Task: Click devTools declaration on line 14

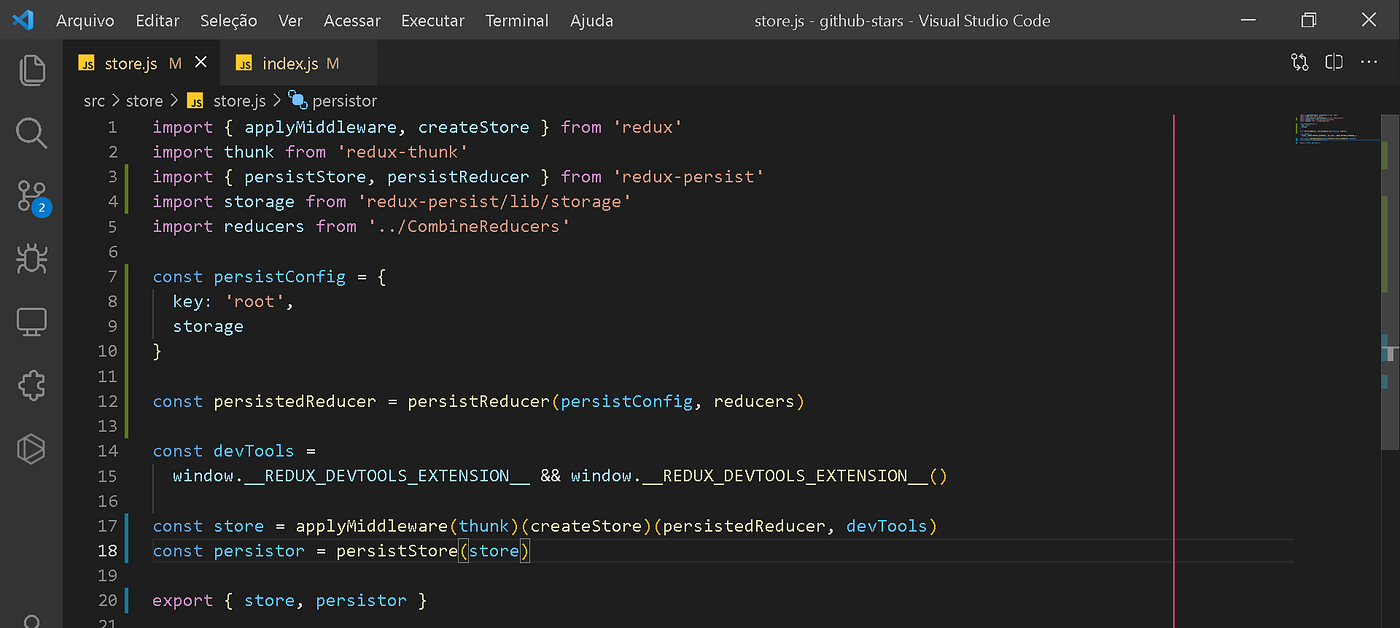Action: [254, 452]
